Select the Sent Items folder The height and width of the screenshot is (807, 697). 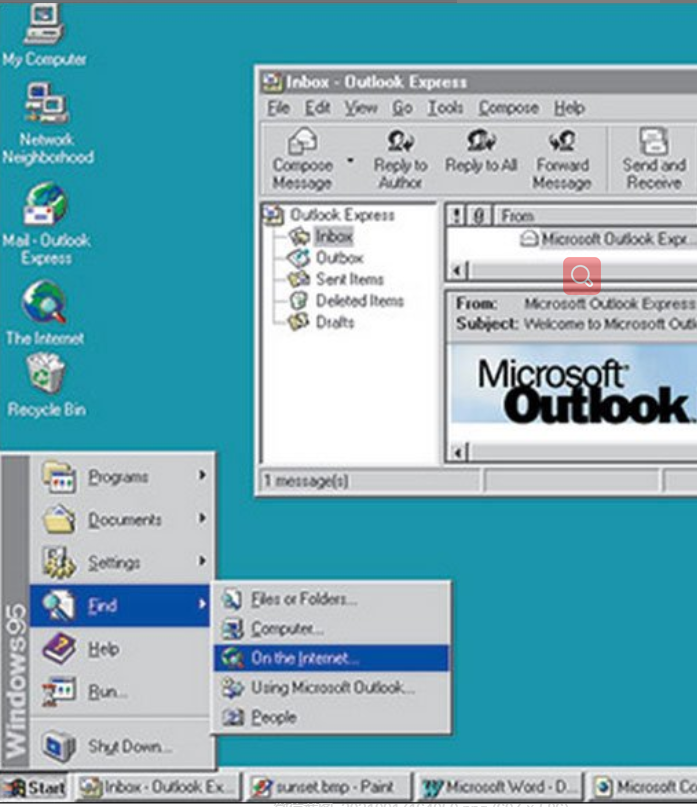(x=336, y=279)
